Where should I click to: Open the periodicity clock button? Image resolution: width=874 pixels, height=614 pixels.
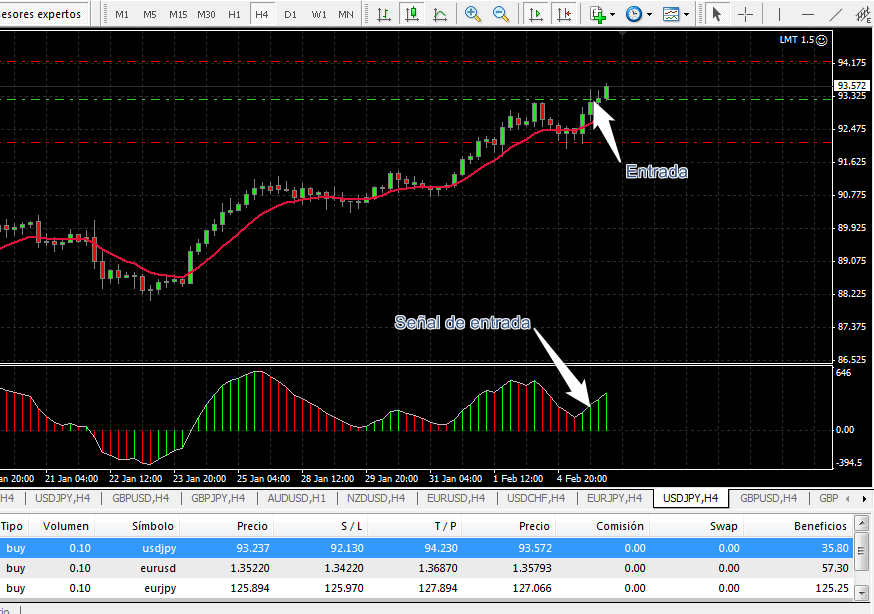point(634,14)
